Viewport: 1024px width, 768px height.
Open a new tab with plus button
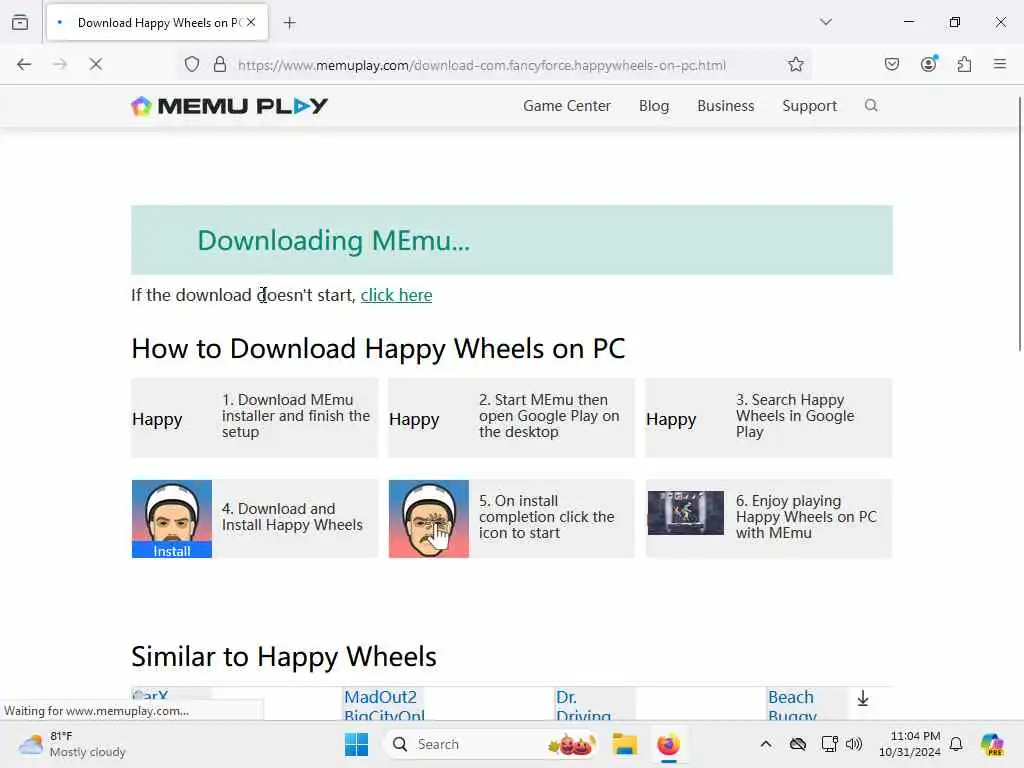(290, 23)
